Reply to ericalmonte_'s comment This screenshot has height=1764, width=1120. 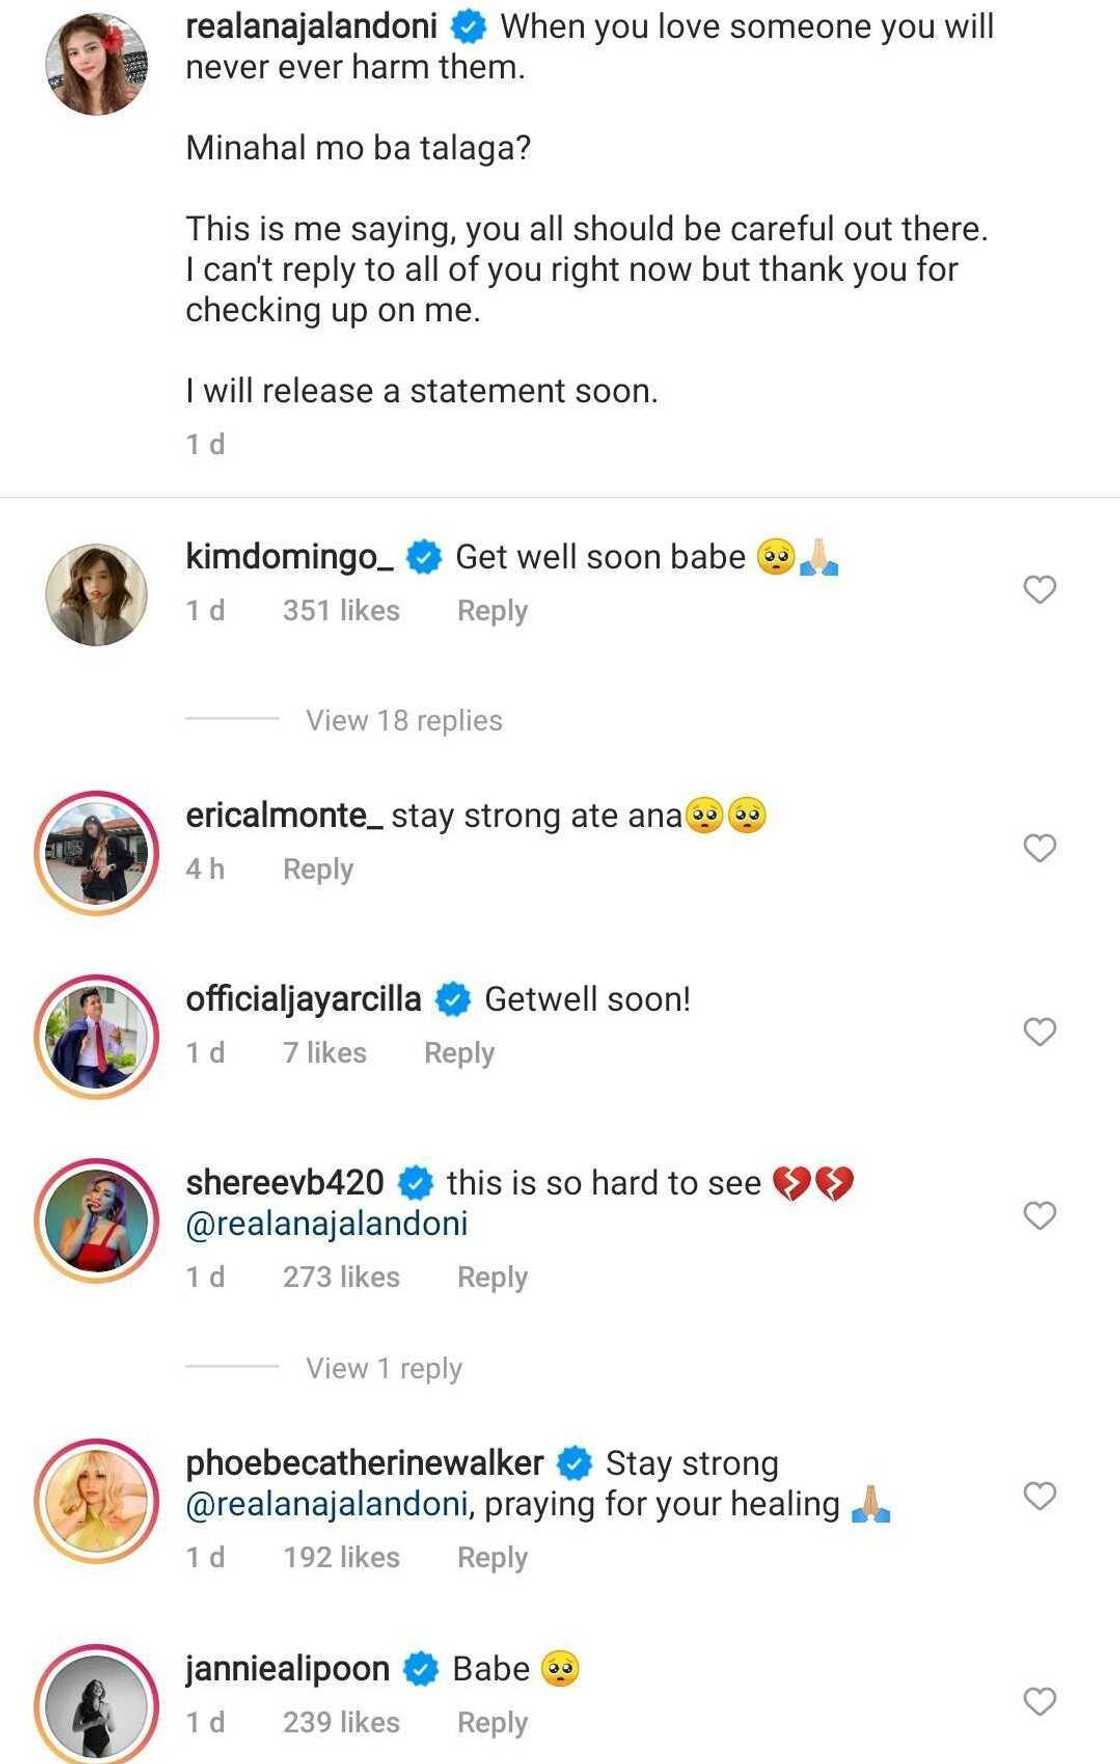(x=318, y=869)
